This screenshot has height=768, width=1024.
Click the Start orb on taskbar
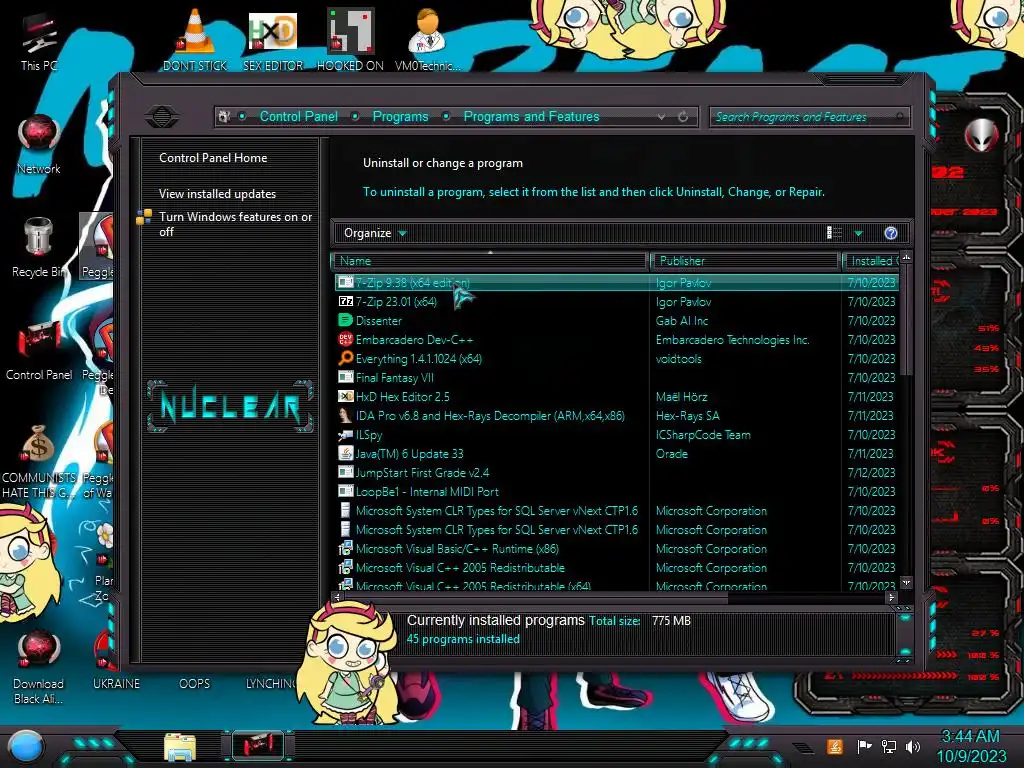[x=26, y=747]
